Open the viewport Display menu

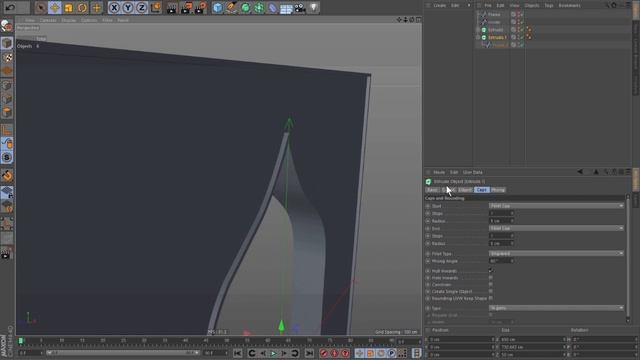[x=69, y=20]
